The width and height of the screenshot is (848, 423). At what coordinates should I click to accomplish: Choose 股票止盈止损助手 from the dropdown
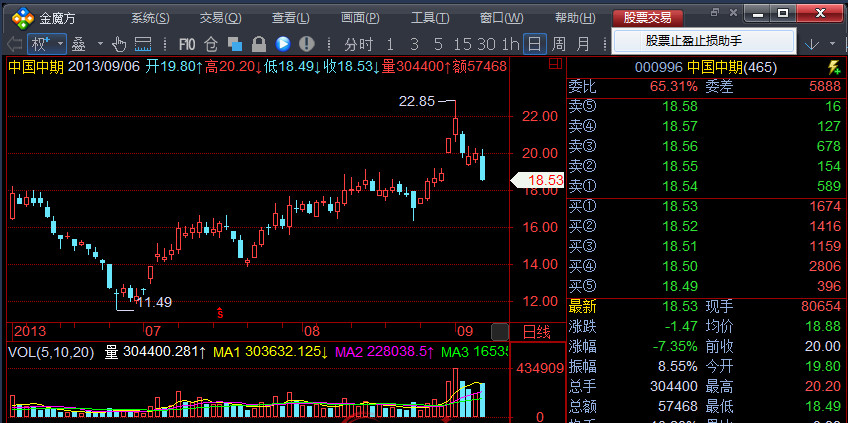(x=704, y=41)
